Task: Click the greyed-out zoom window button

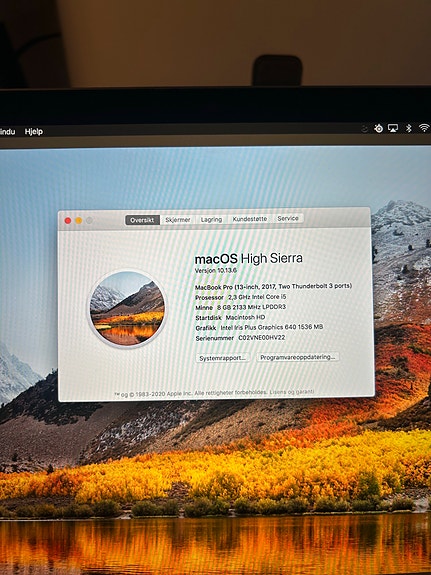Action: [x=89, y=220]
